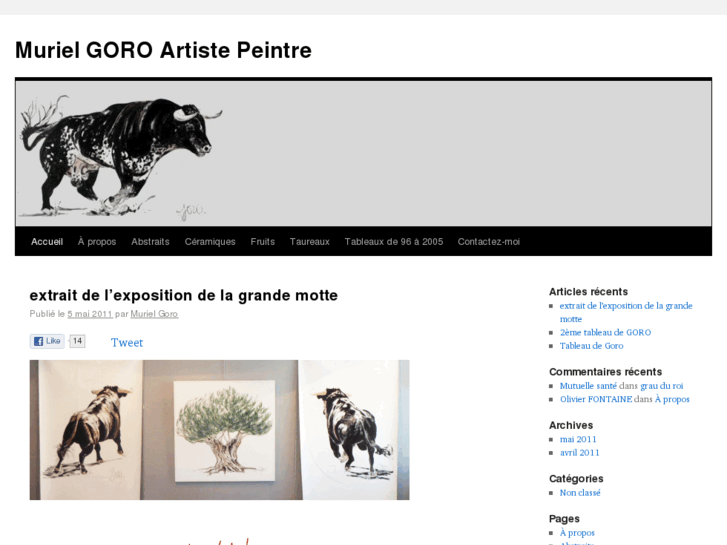The height and width of the screenshot is (545, 727).
Task: Open the Taureaux gallery menu item
Action: pyautogui.click(x=310, y=242)
